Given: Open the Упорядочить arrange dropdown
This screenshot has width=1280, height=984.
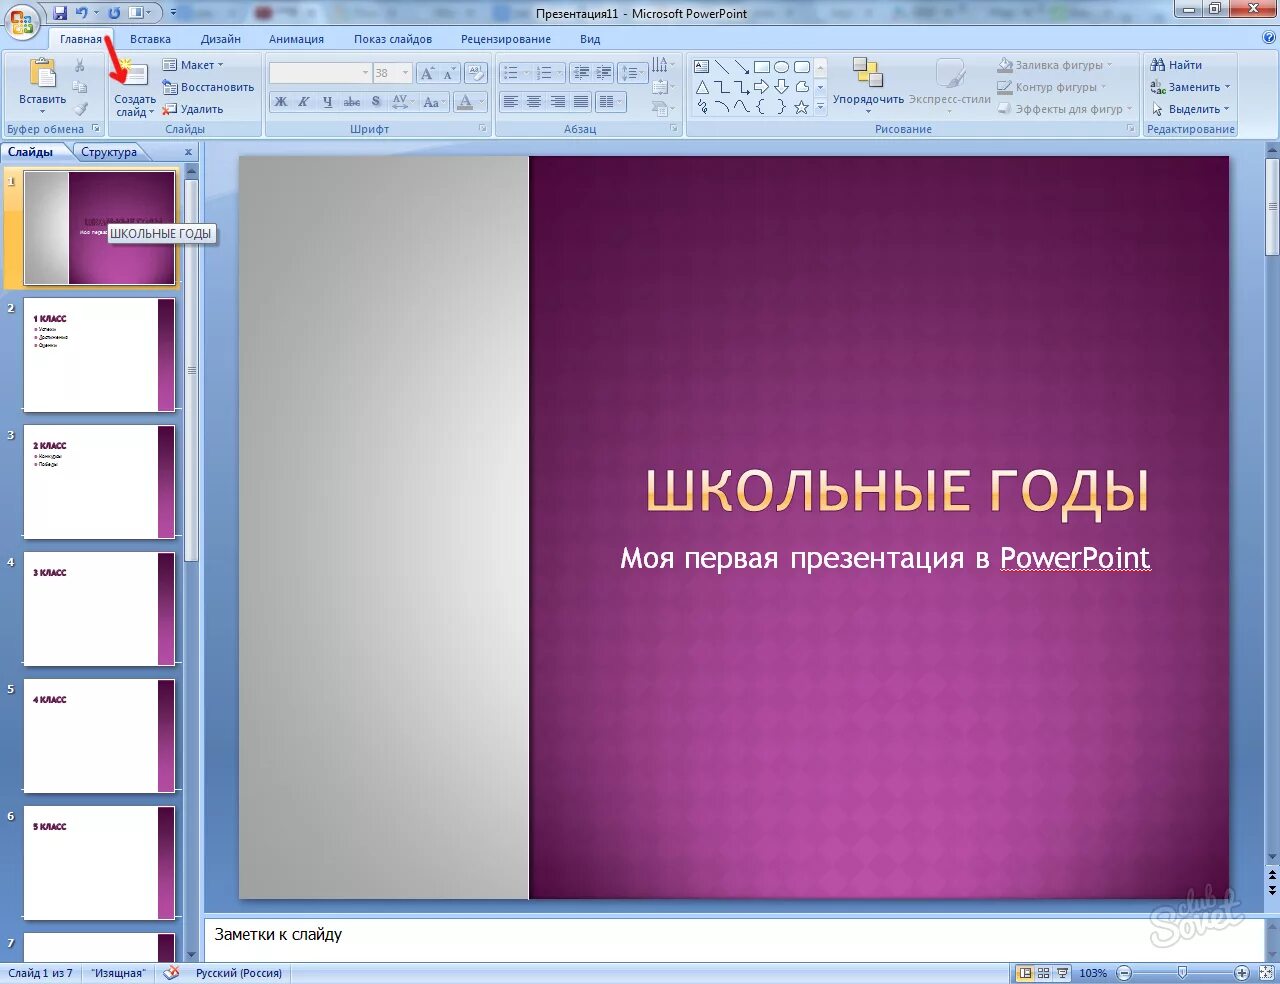Looking at the screenshot, I should 868,87.
